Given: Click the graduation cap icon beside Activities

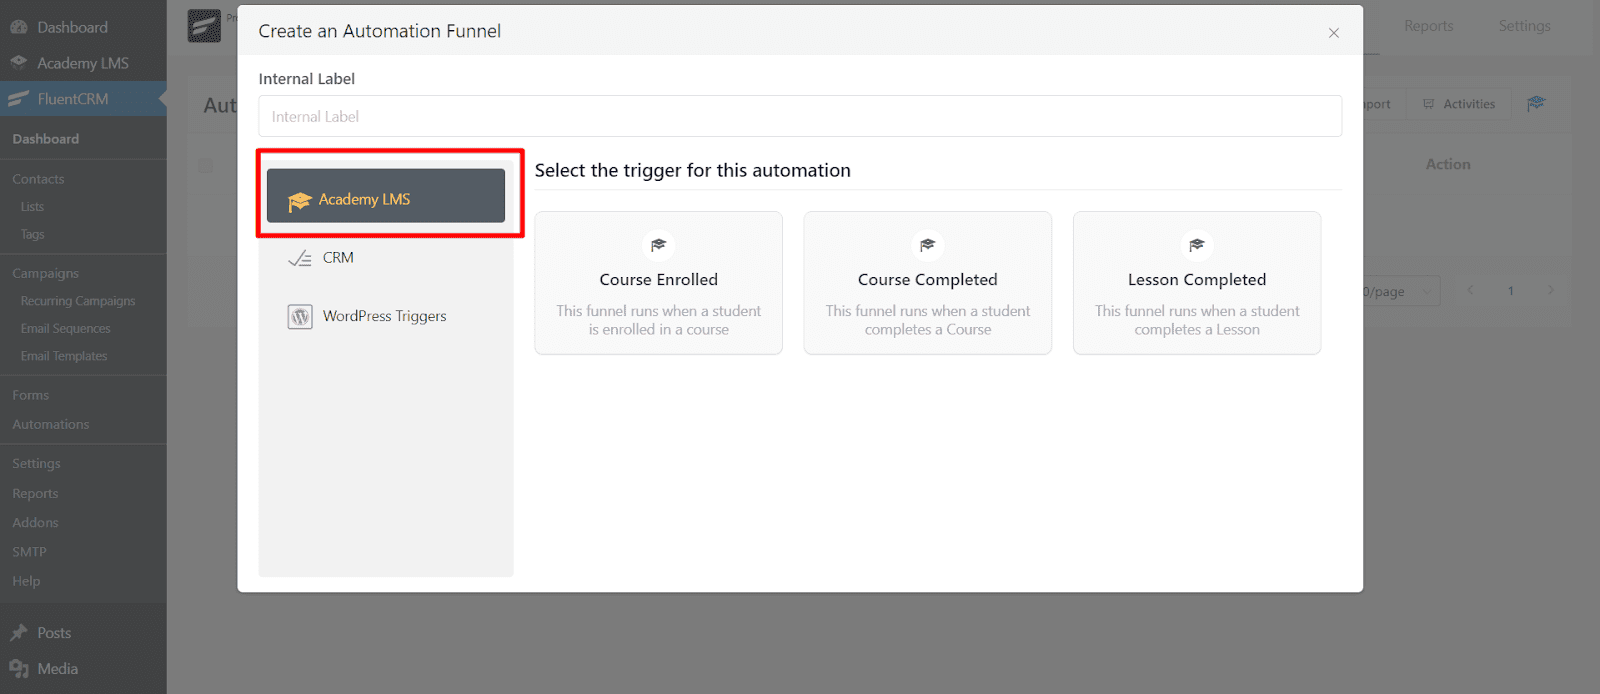Looking at the screenshot, I should tap(1536, 104).
